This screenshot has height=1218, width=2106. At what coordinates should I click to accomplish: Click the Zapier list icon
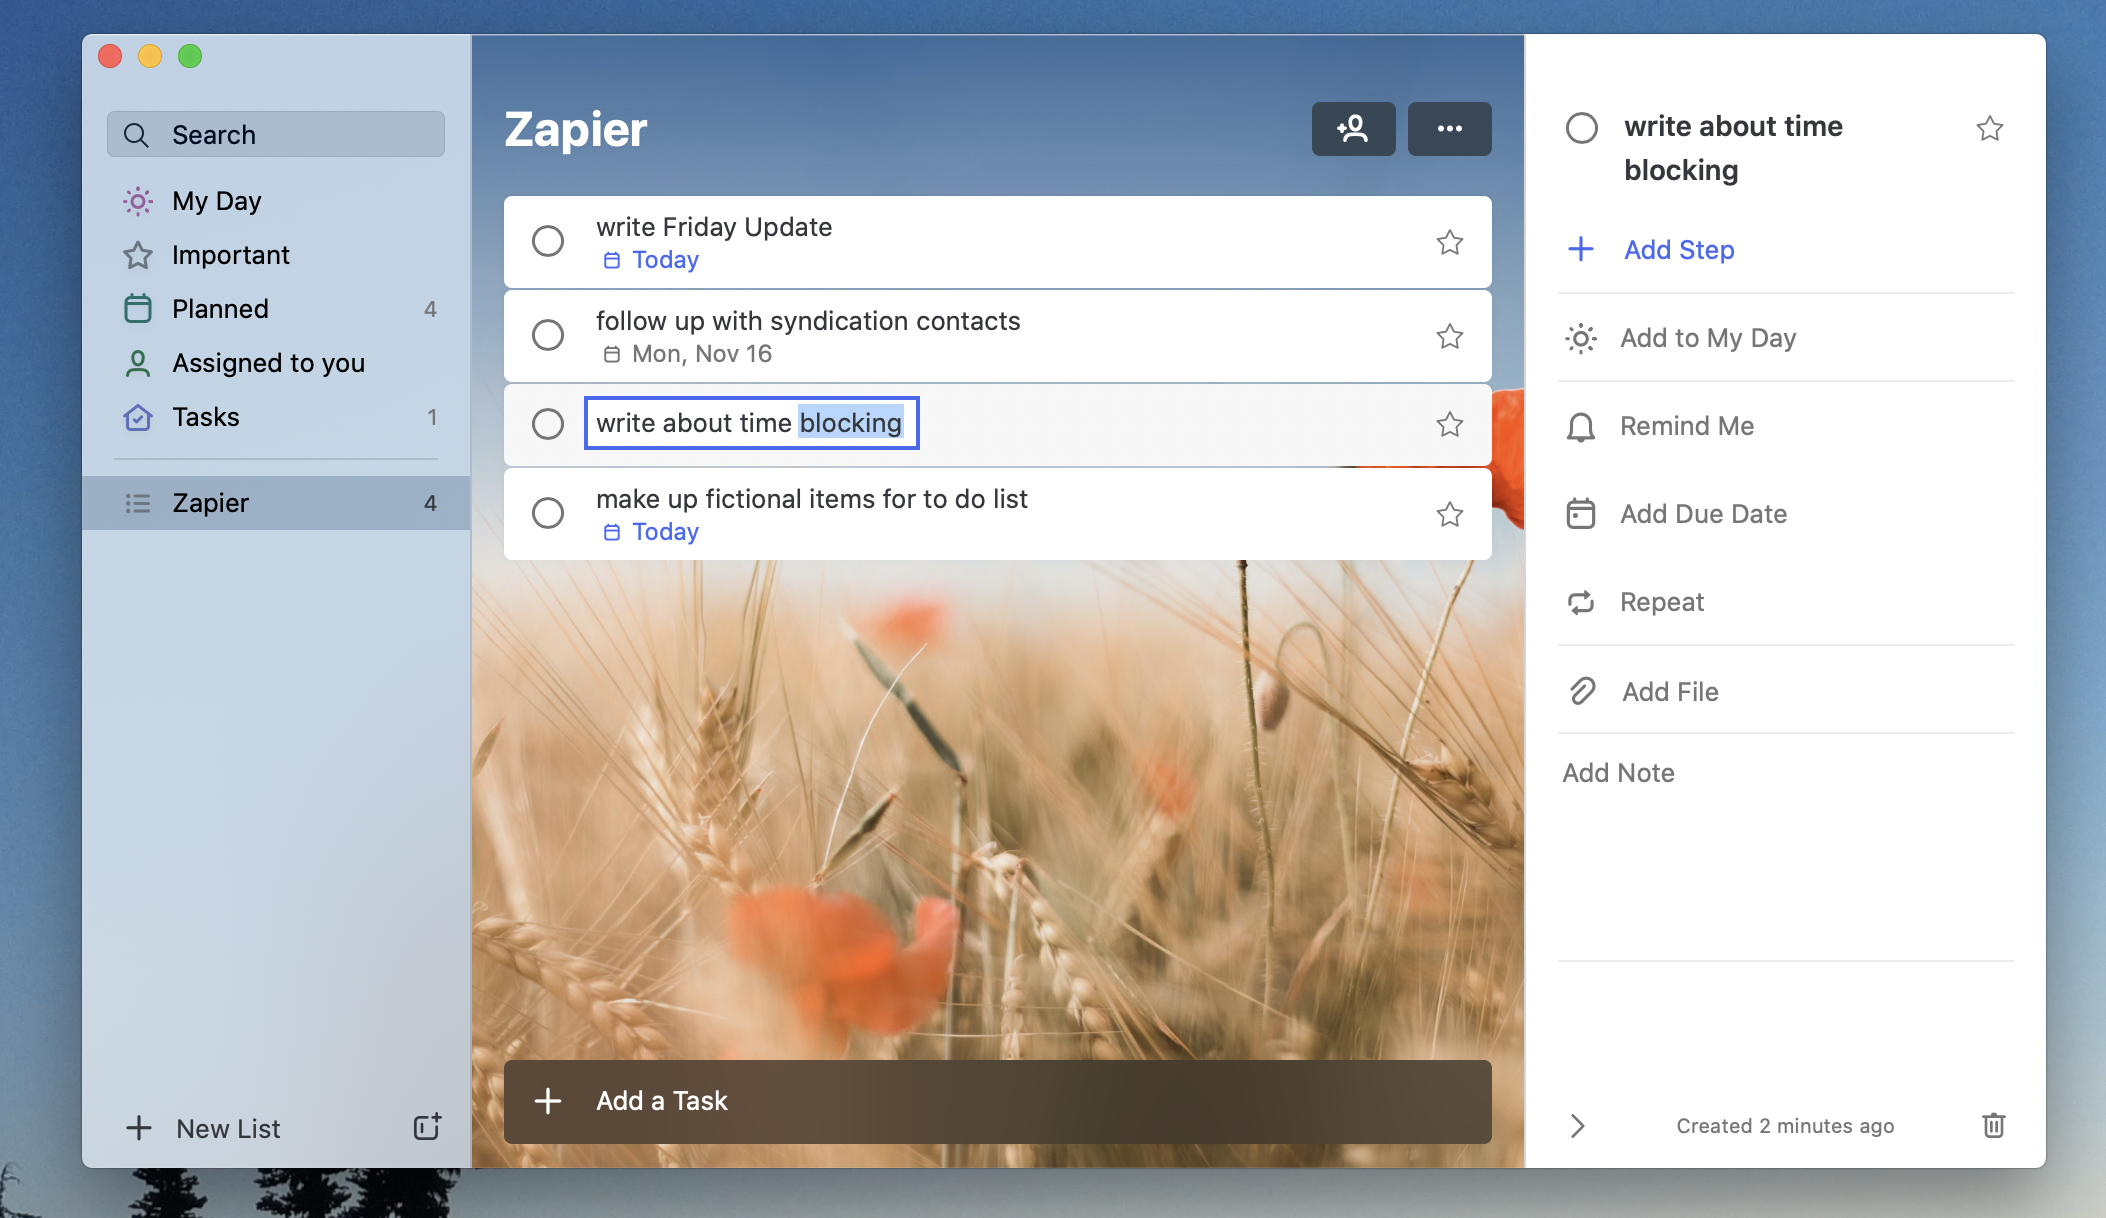point(138,500)
